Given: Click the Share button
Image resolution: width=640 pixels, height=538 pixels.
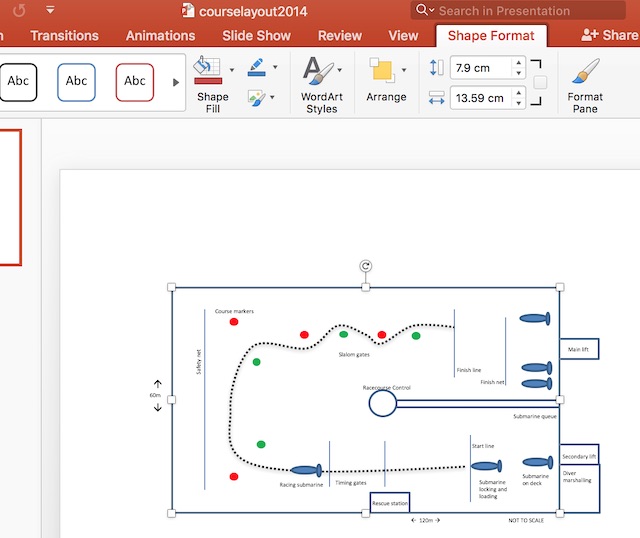Looking at the screenshot, I should click(x=610, y=35).
